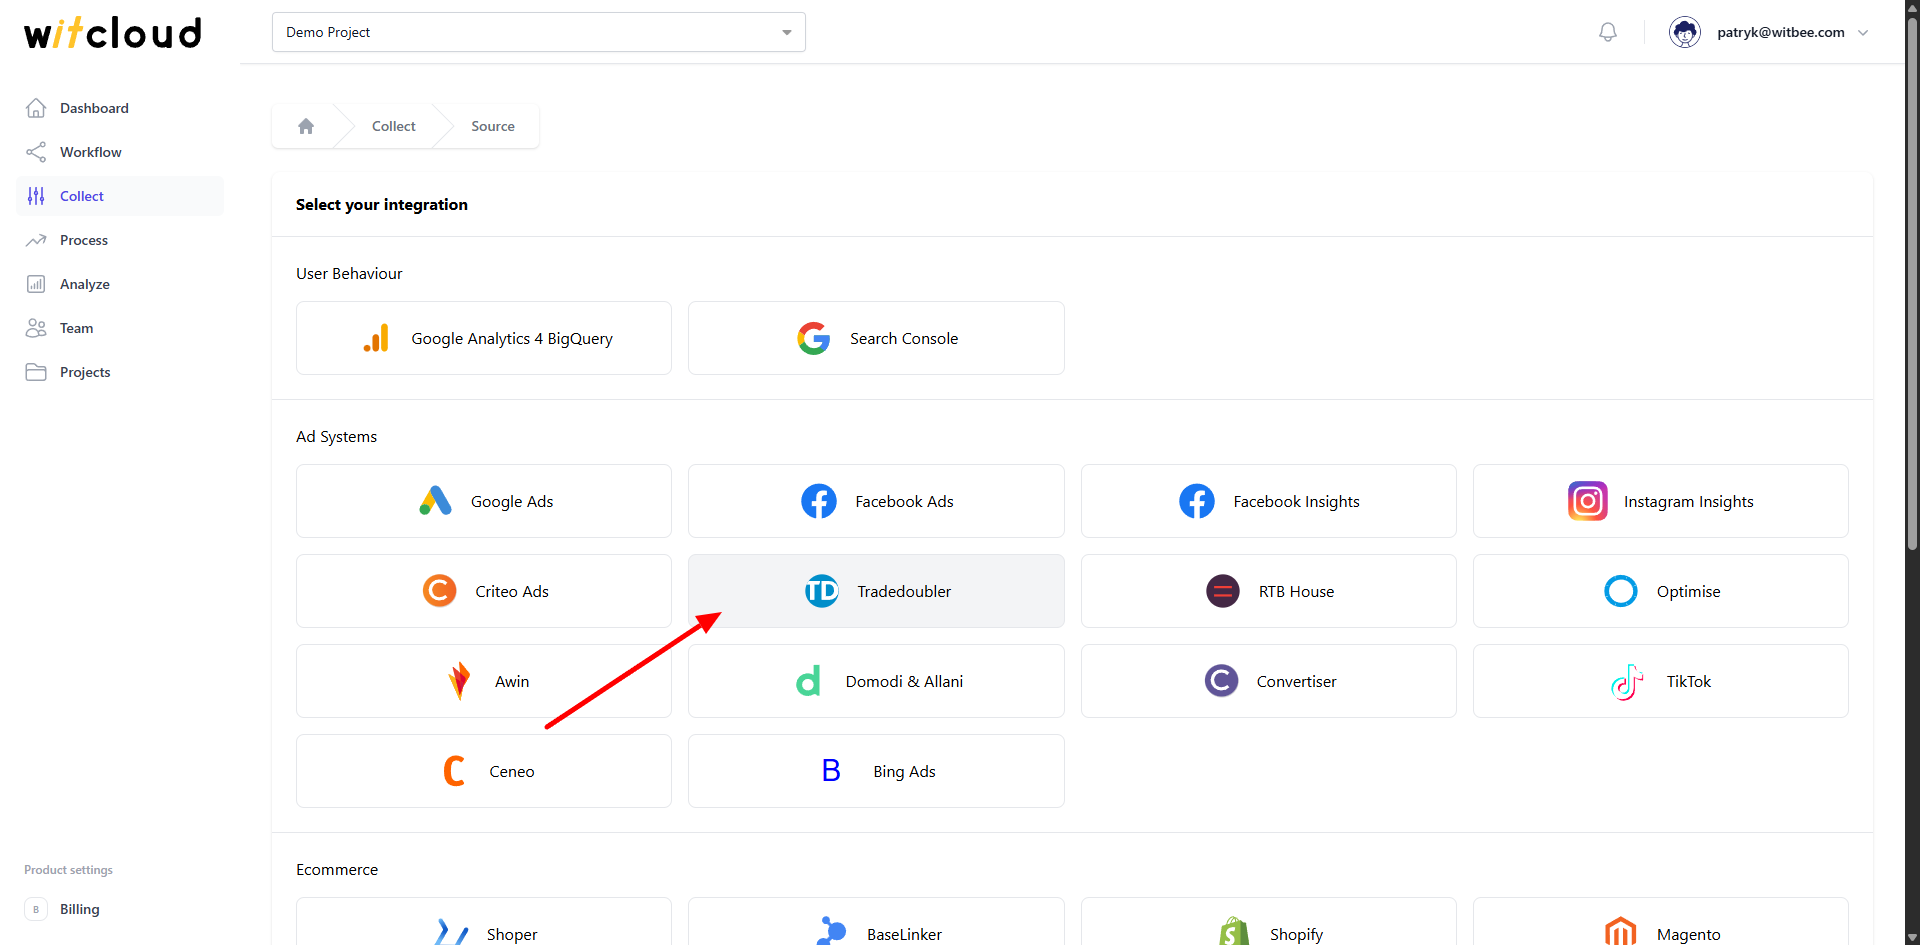Click the 'Ecommerce' section label

coord(337,869)
